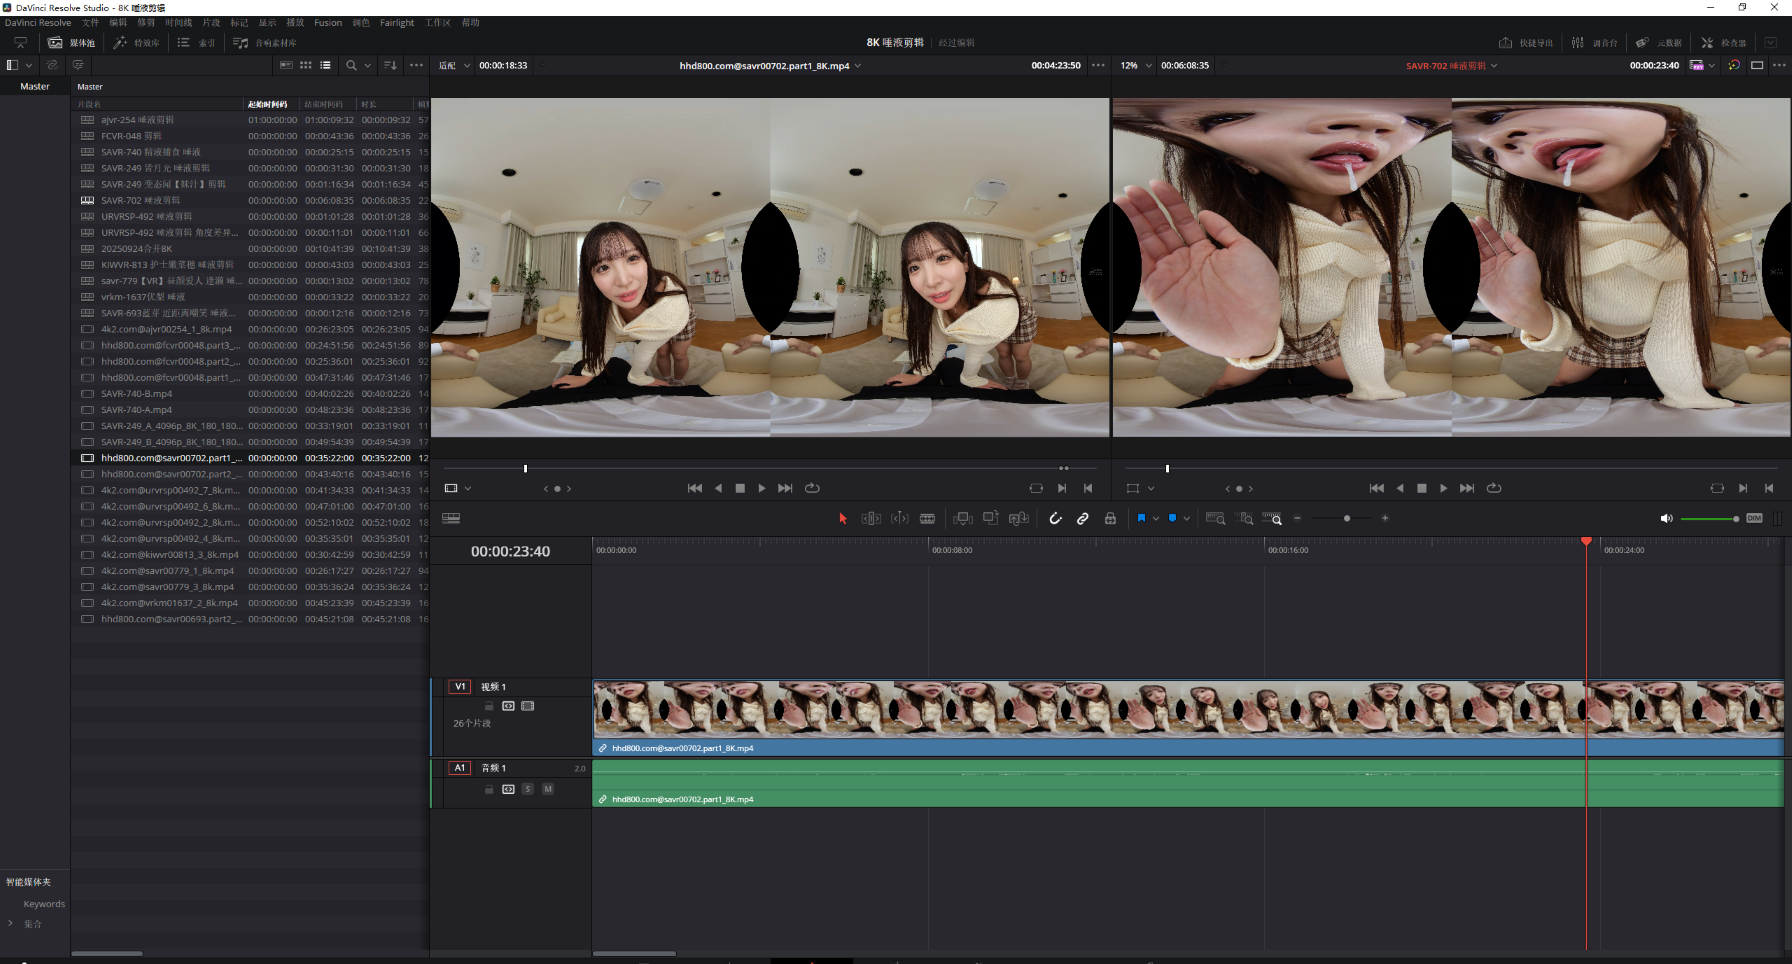Viewport: 1792px width, 964px height.
Task: Switch media pool to metadata view
Action: coord(286,65)
